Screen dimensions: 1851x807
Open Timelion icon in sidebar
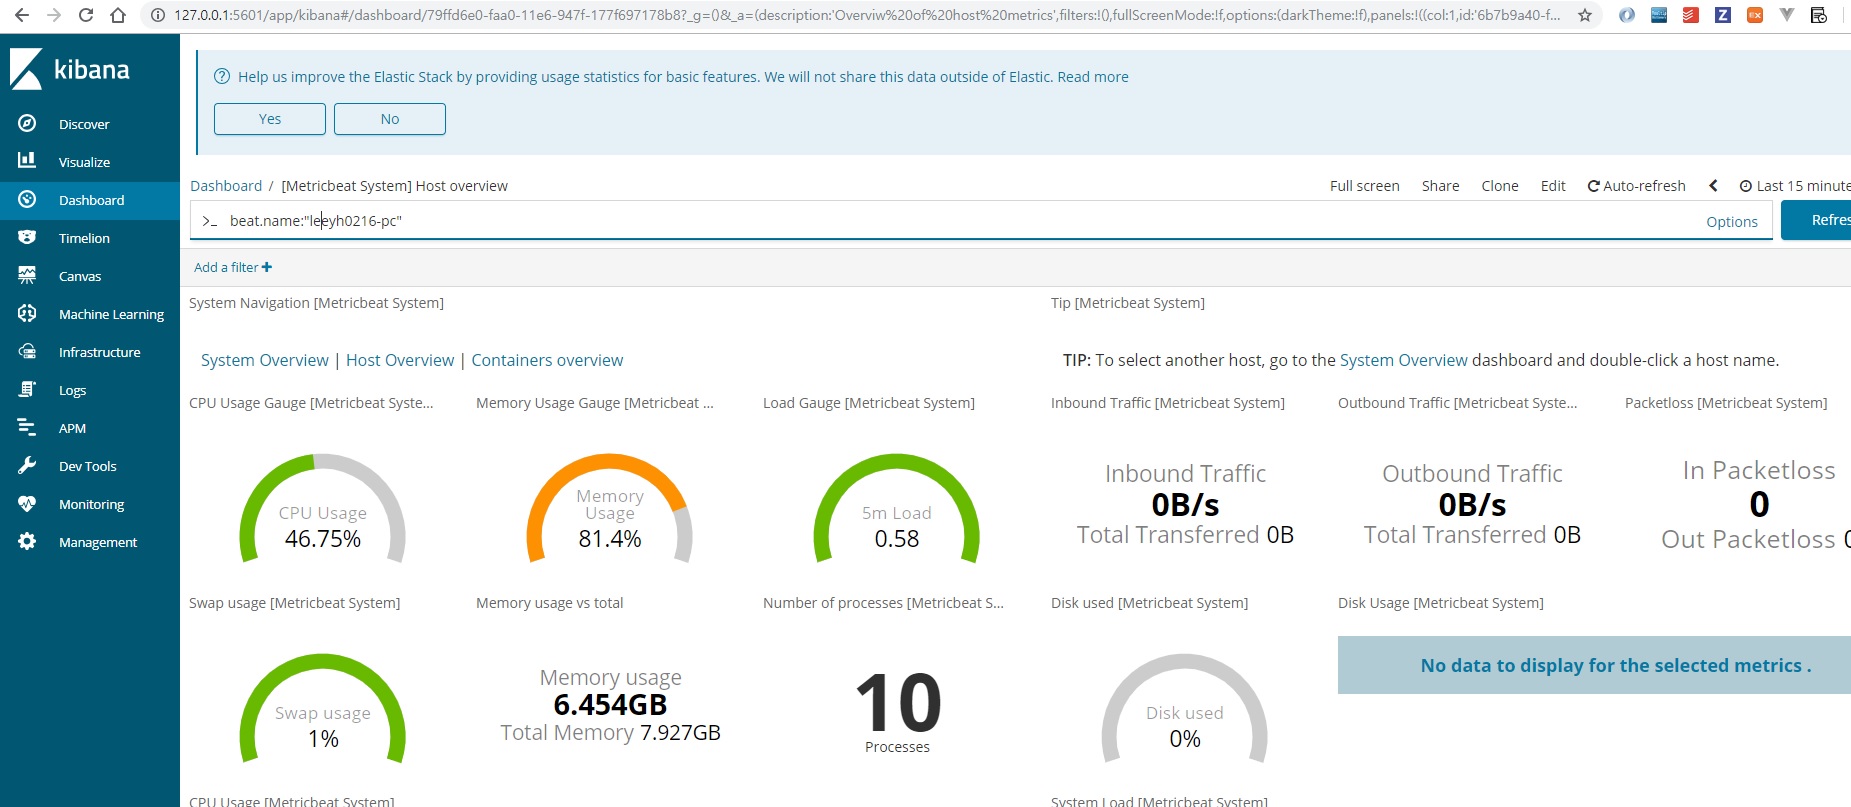click(x=27, y=237)
